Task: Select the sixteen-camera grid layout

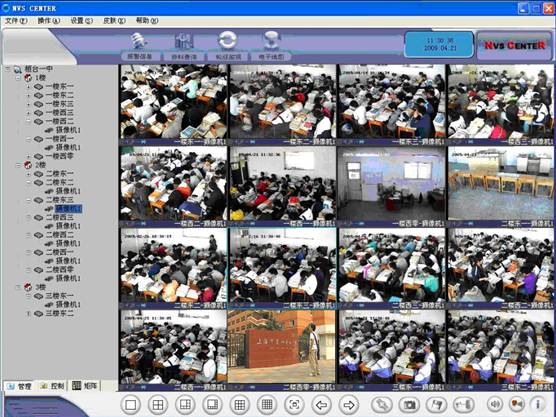Action: click(267, 405)
